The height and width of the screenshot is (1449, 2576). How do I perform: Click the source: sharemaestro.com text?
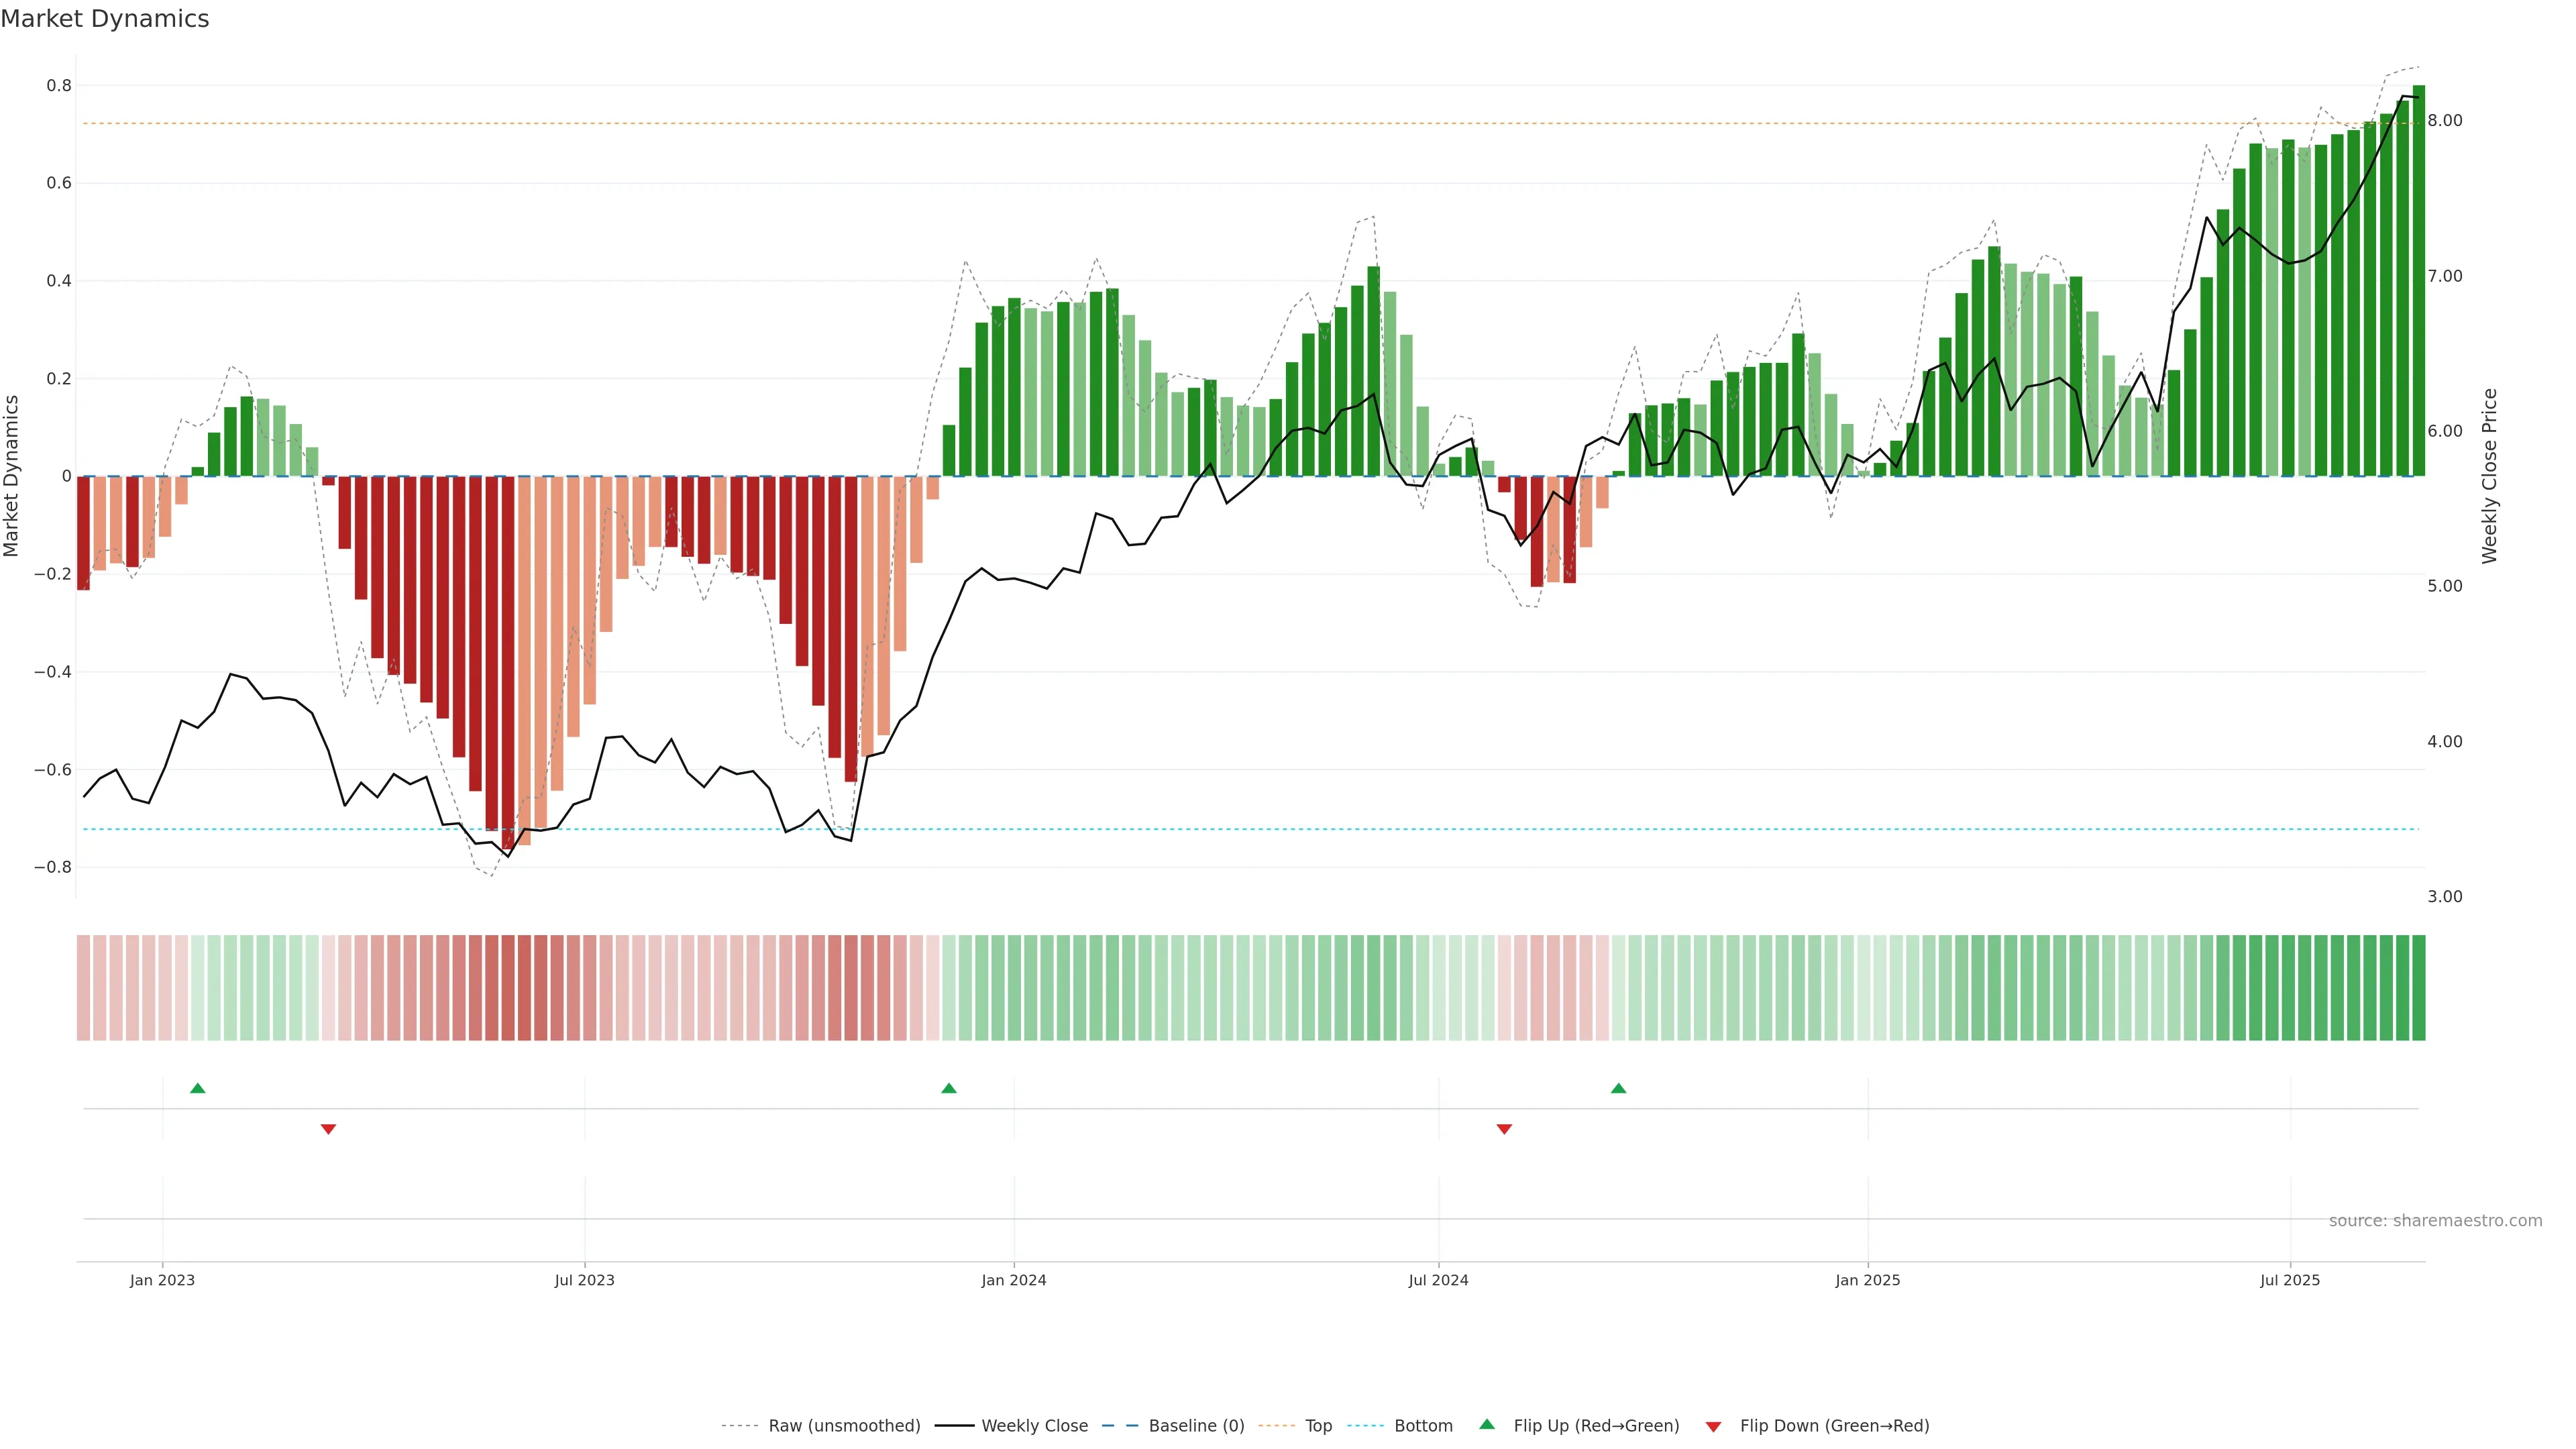point(2435,1221)
